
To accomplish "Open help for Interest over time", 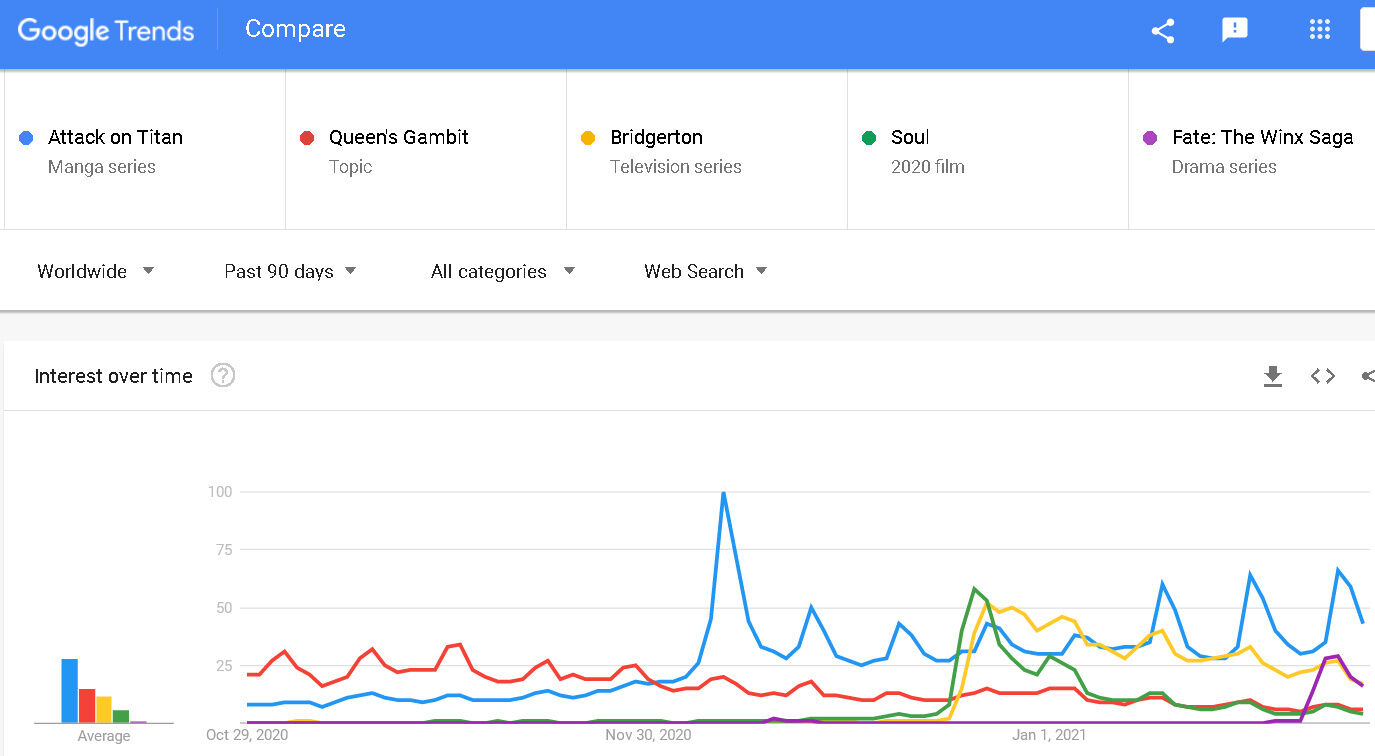I will [223, 376].
